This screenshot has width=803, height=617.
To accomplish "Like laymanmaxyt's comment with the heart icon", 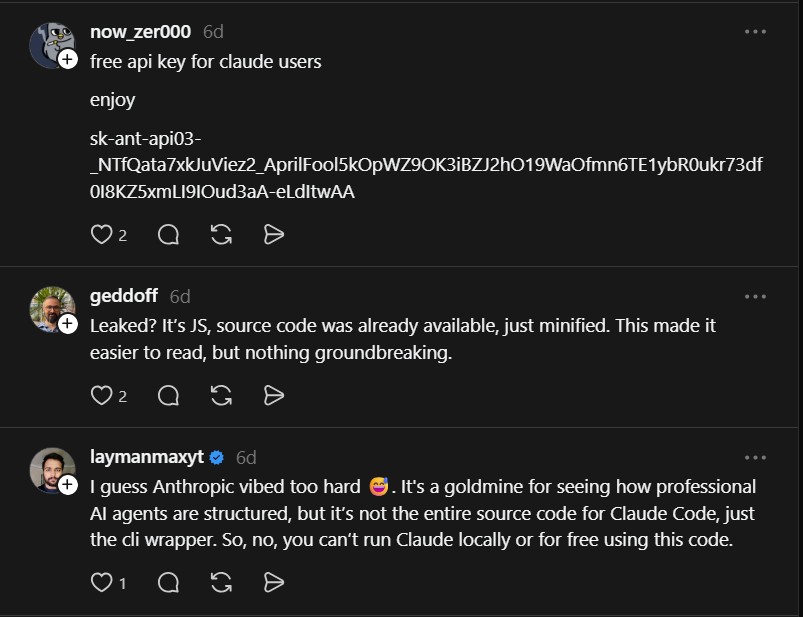I will click(101, 582).
